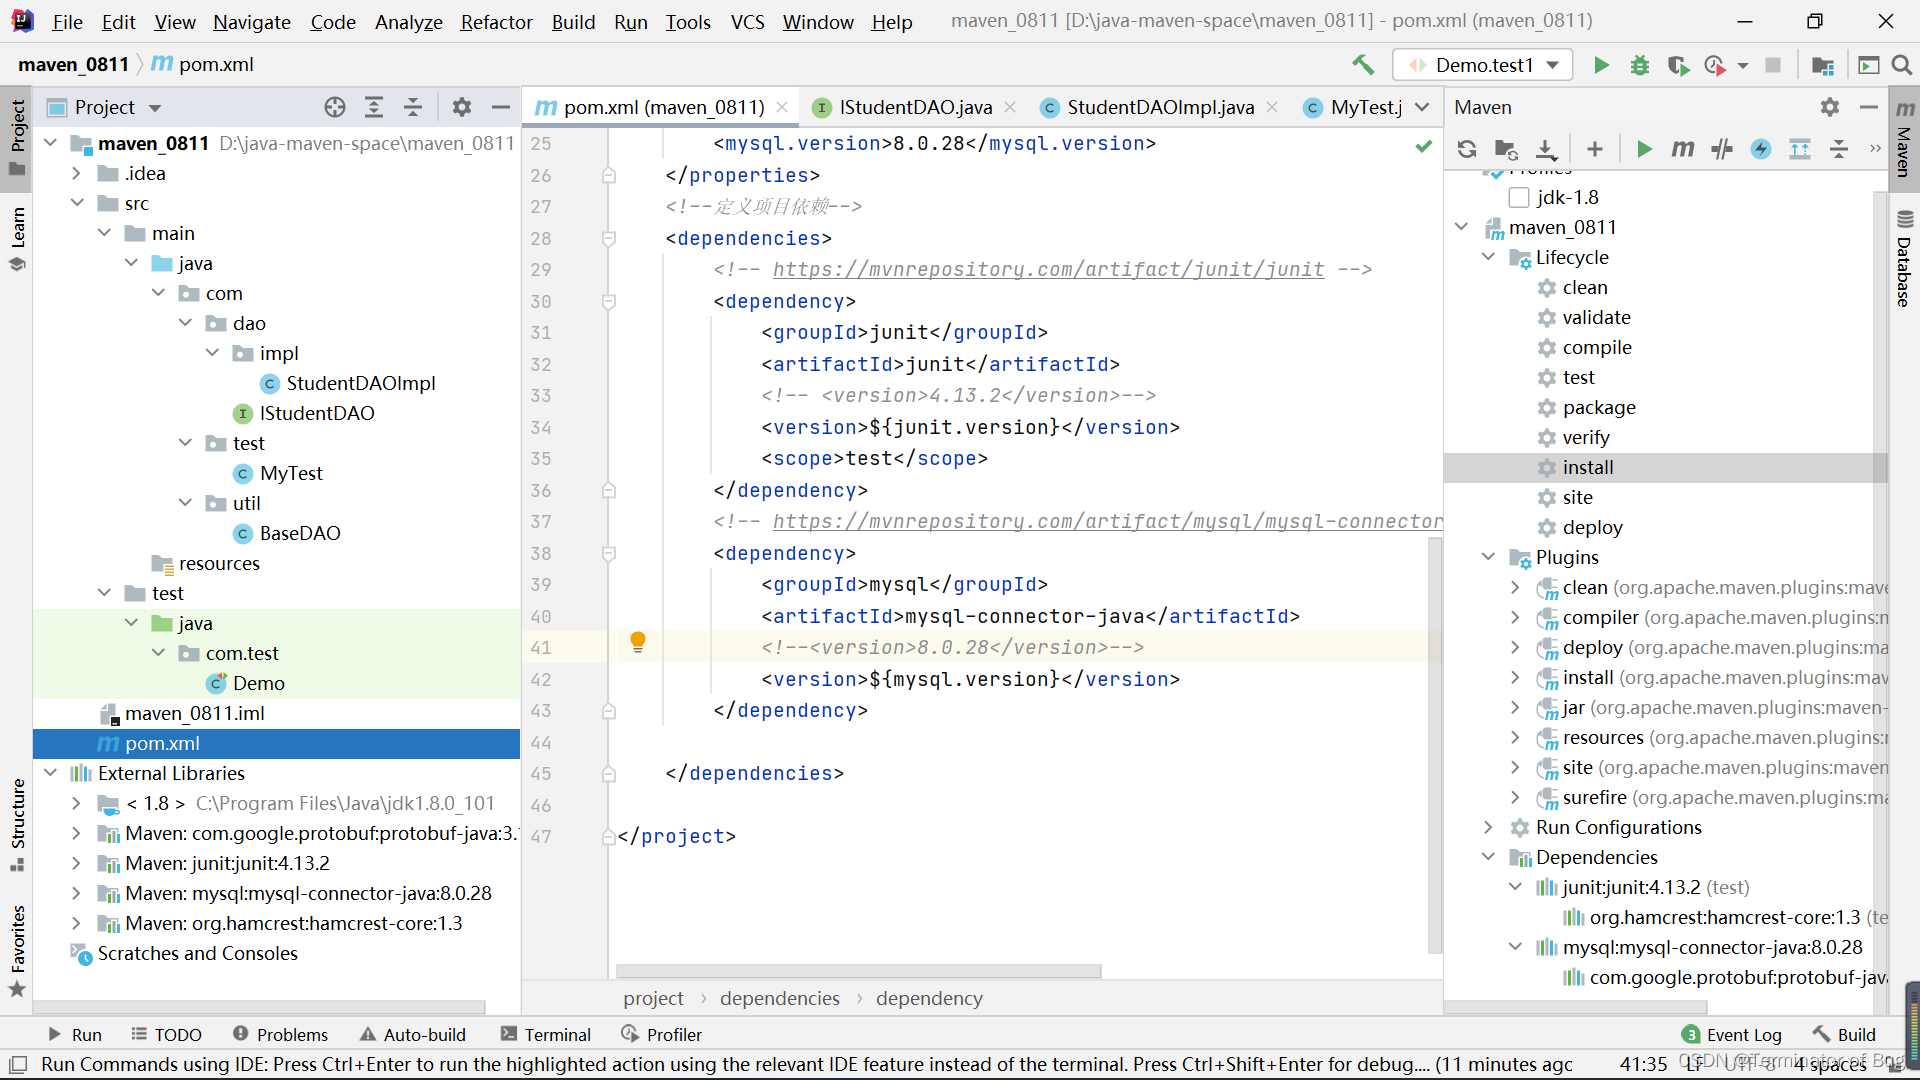Select install lifecycle goal in Maven
1920x1080 pixels.
coord(1588,467)
